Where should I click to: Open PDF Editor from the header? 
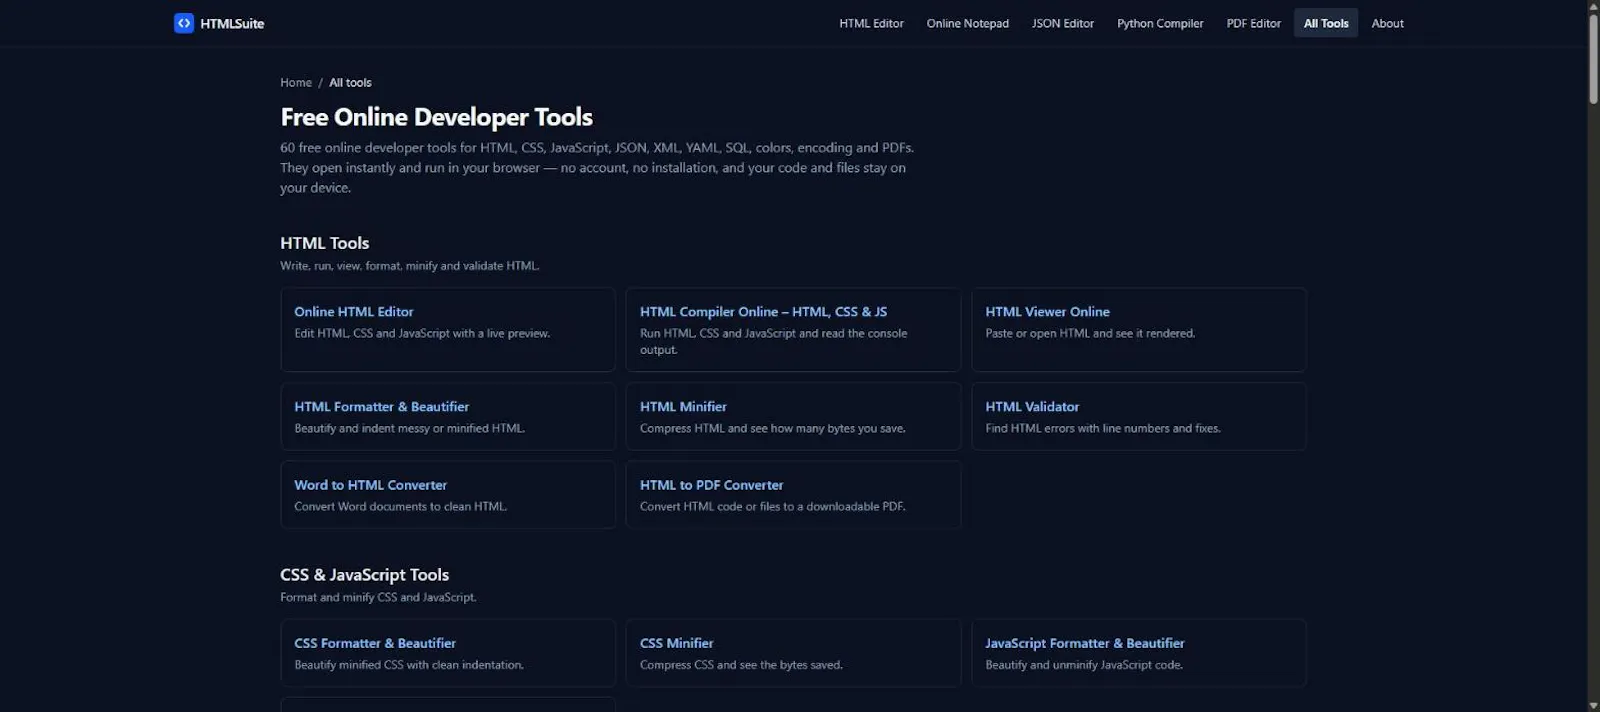tap(1253, 23)
